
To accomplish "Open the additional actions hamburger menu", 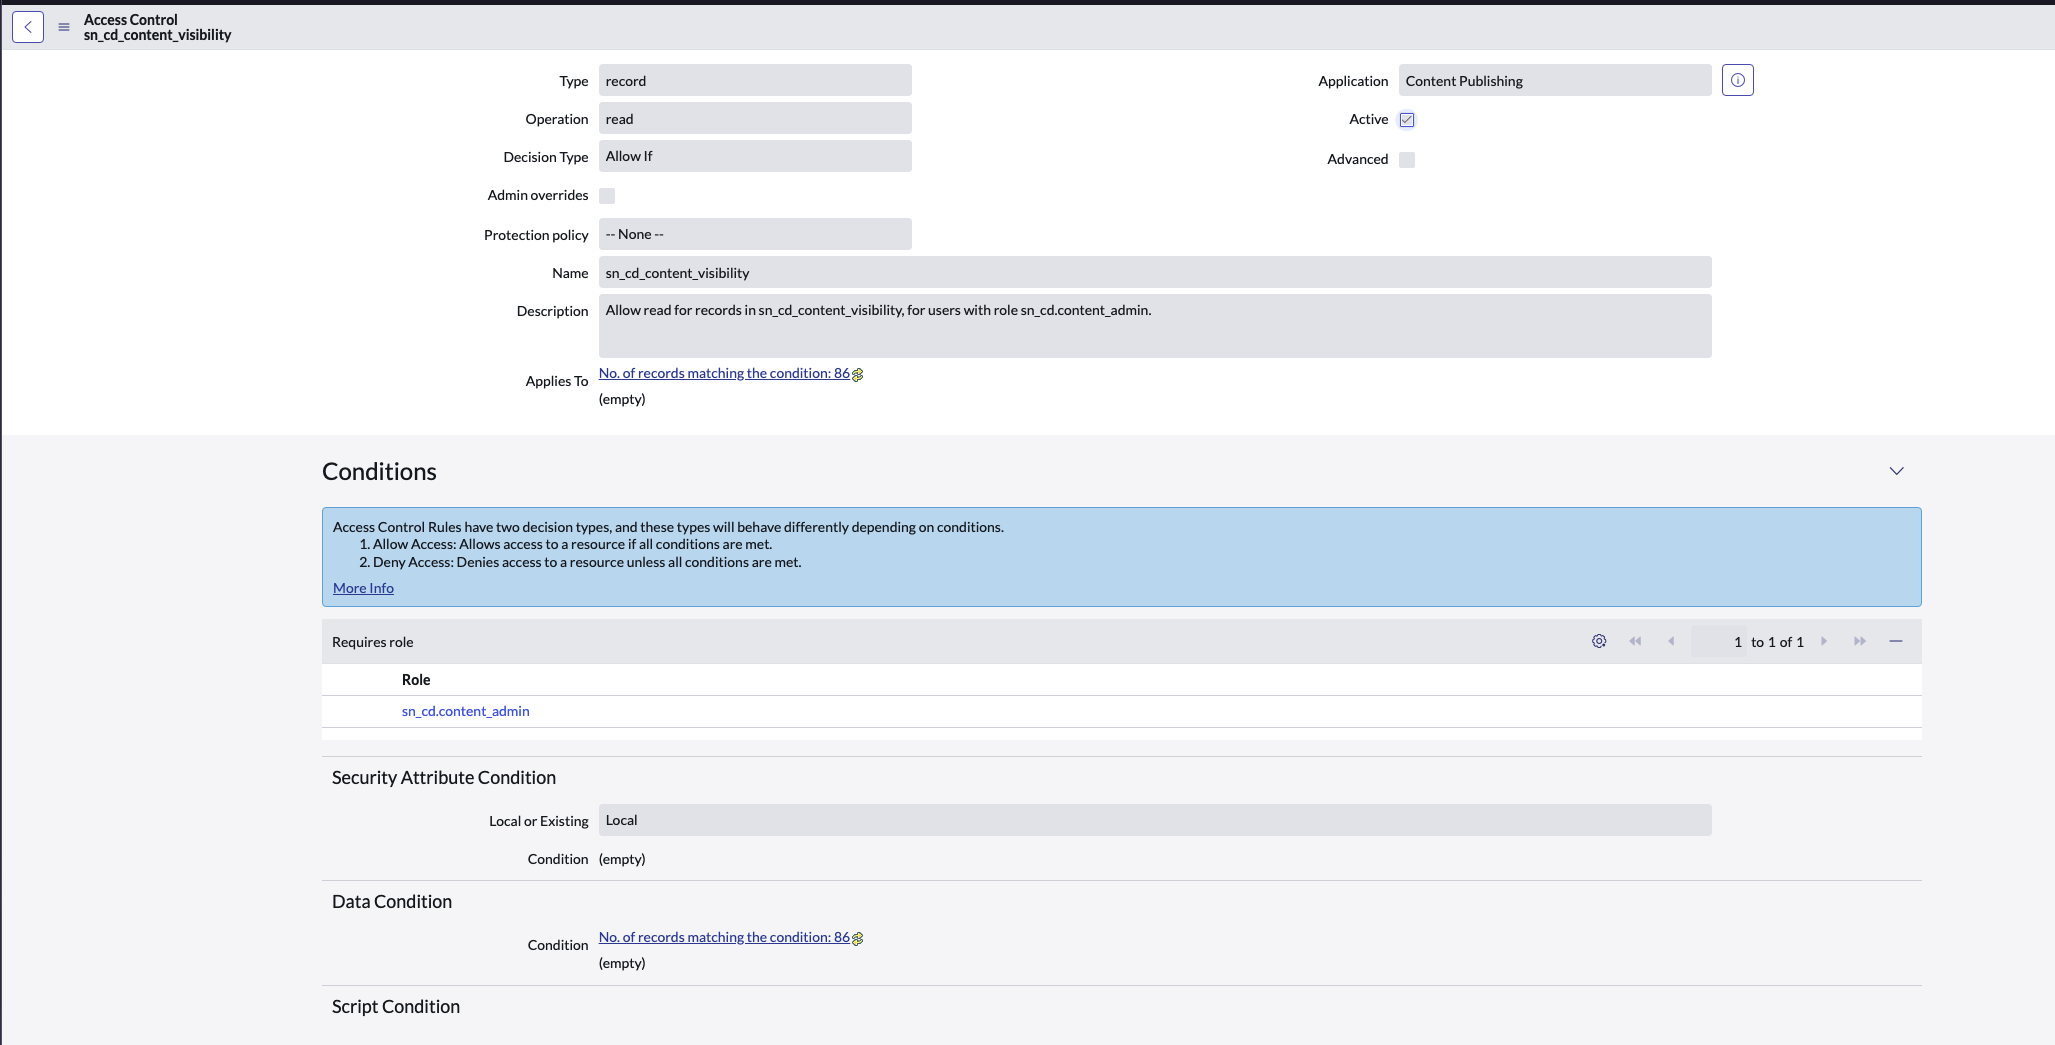I will pyautogui.click(x=63, y=27).
